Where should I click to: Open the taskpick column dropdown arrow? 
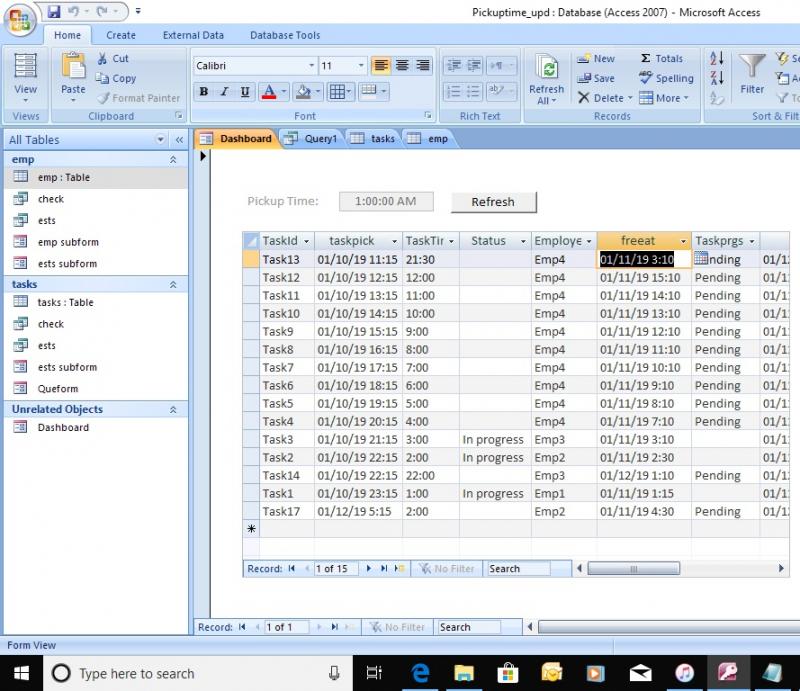pyautogui.click(x=394, y=241)
